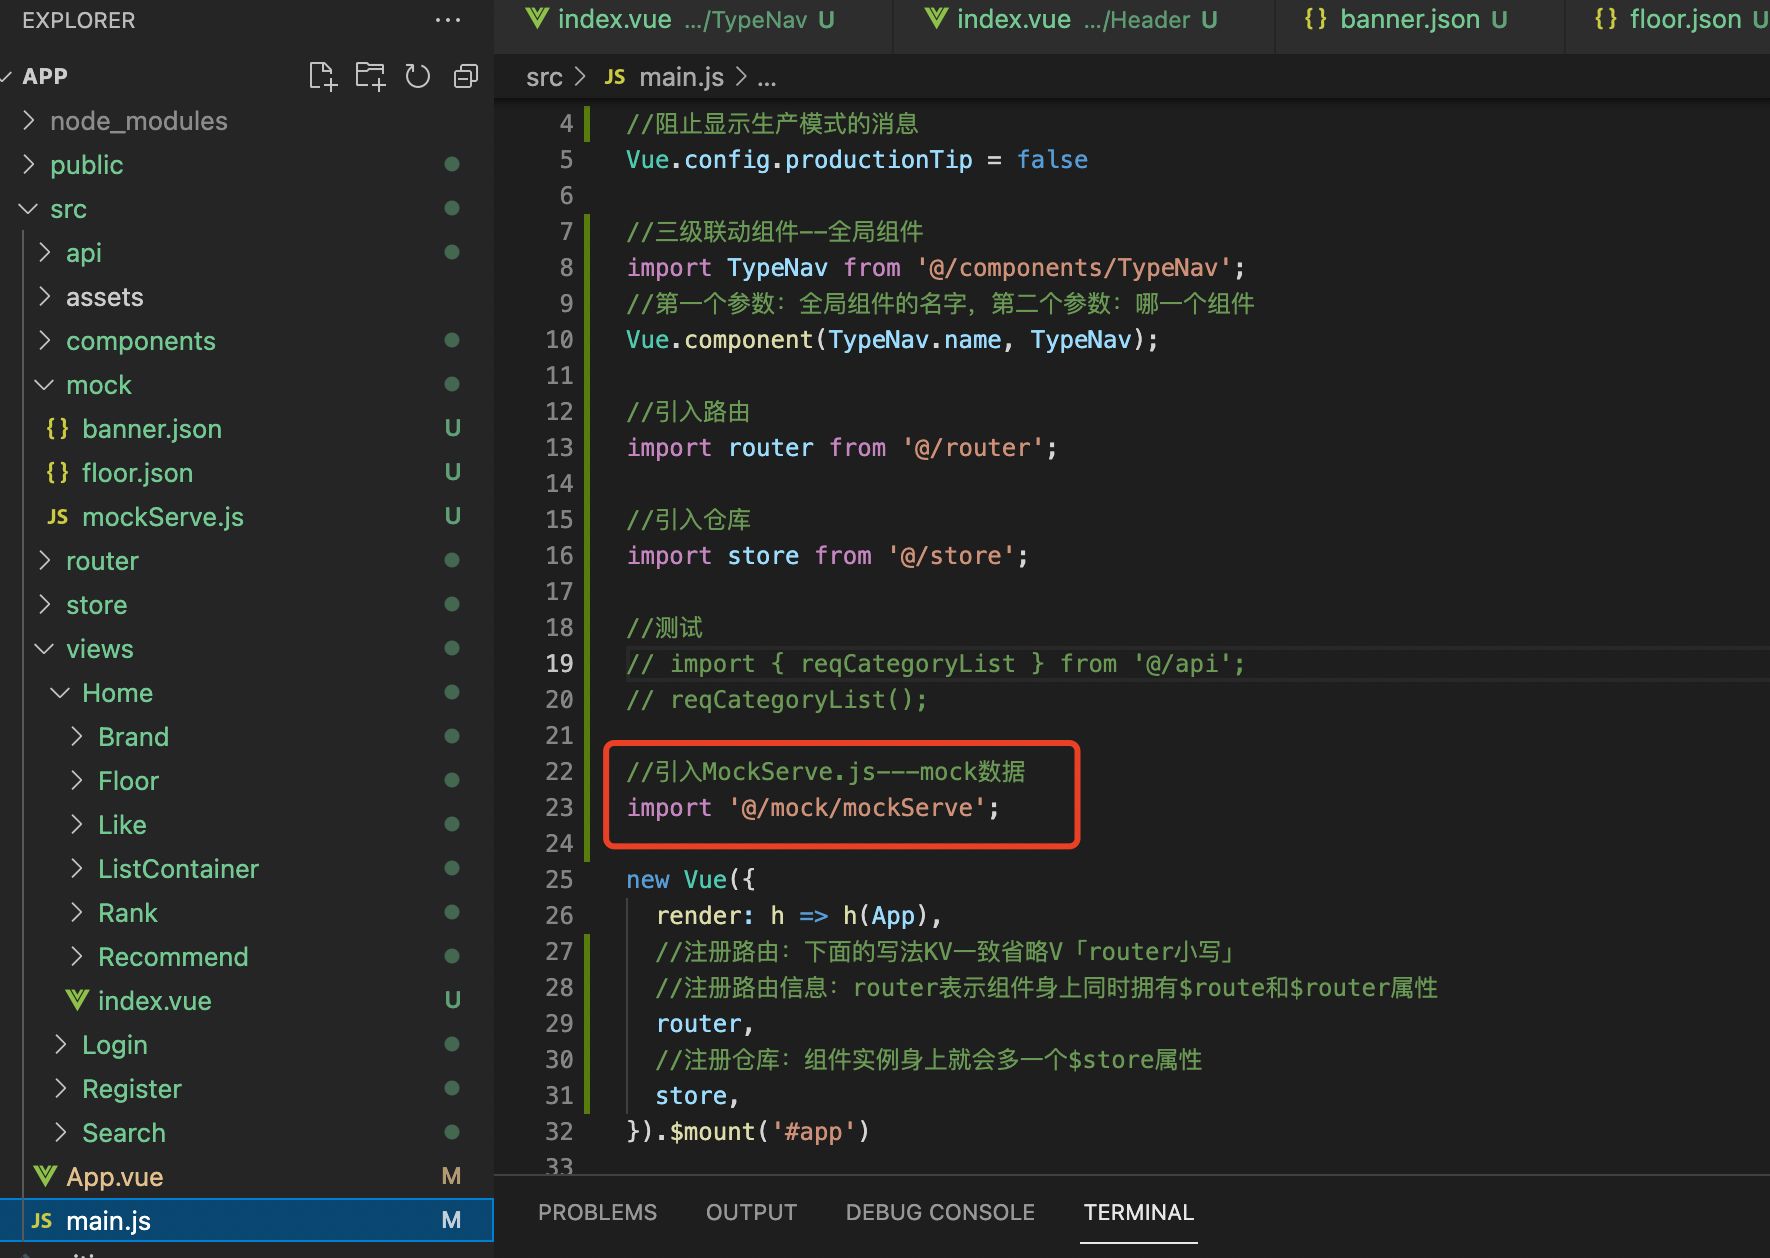
Task: Place cursor on the mockServe import line
Action: point(813,808)
